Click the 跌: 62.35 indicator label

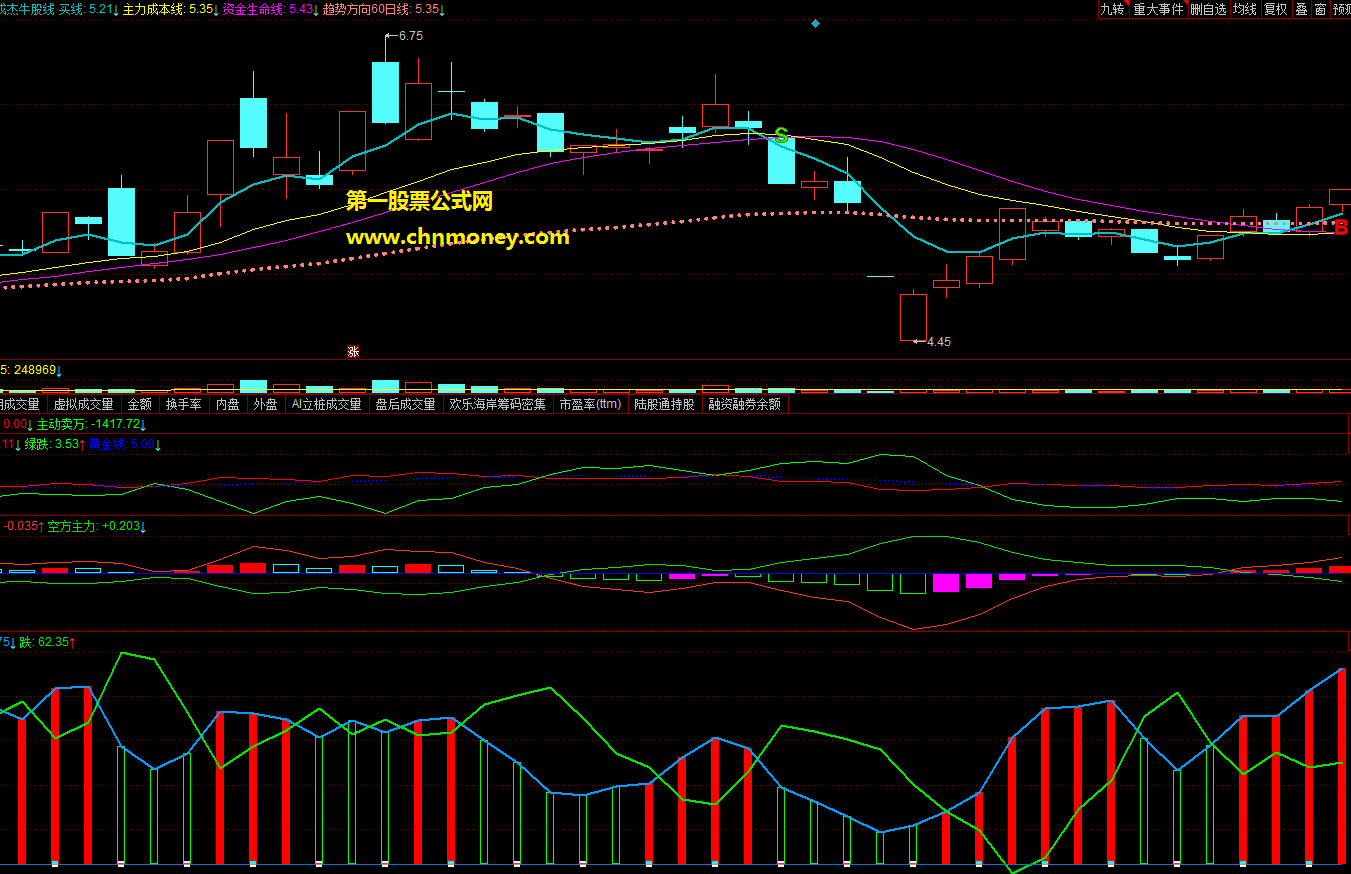pos(48,642)
